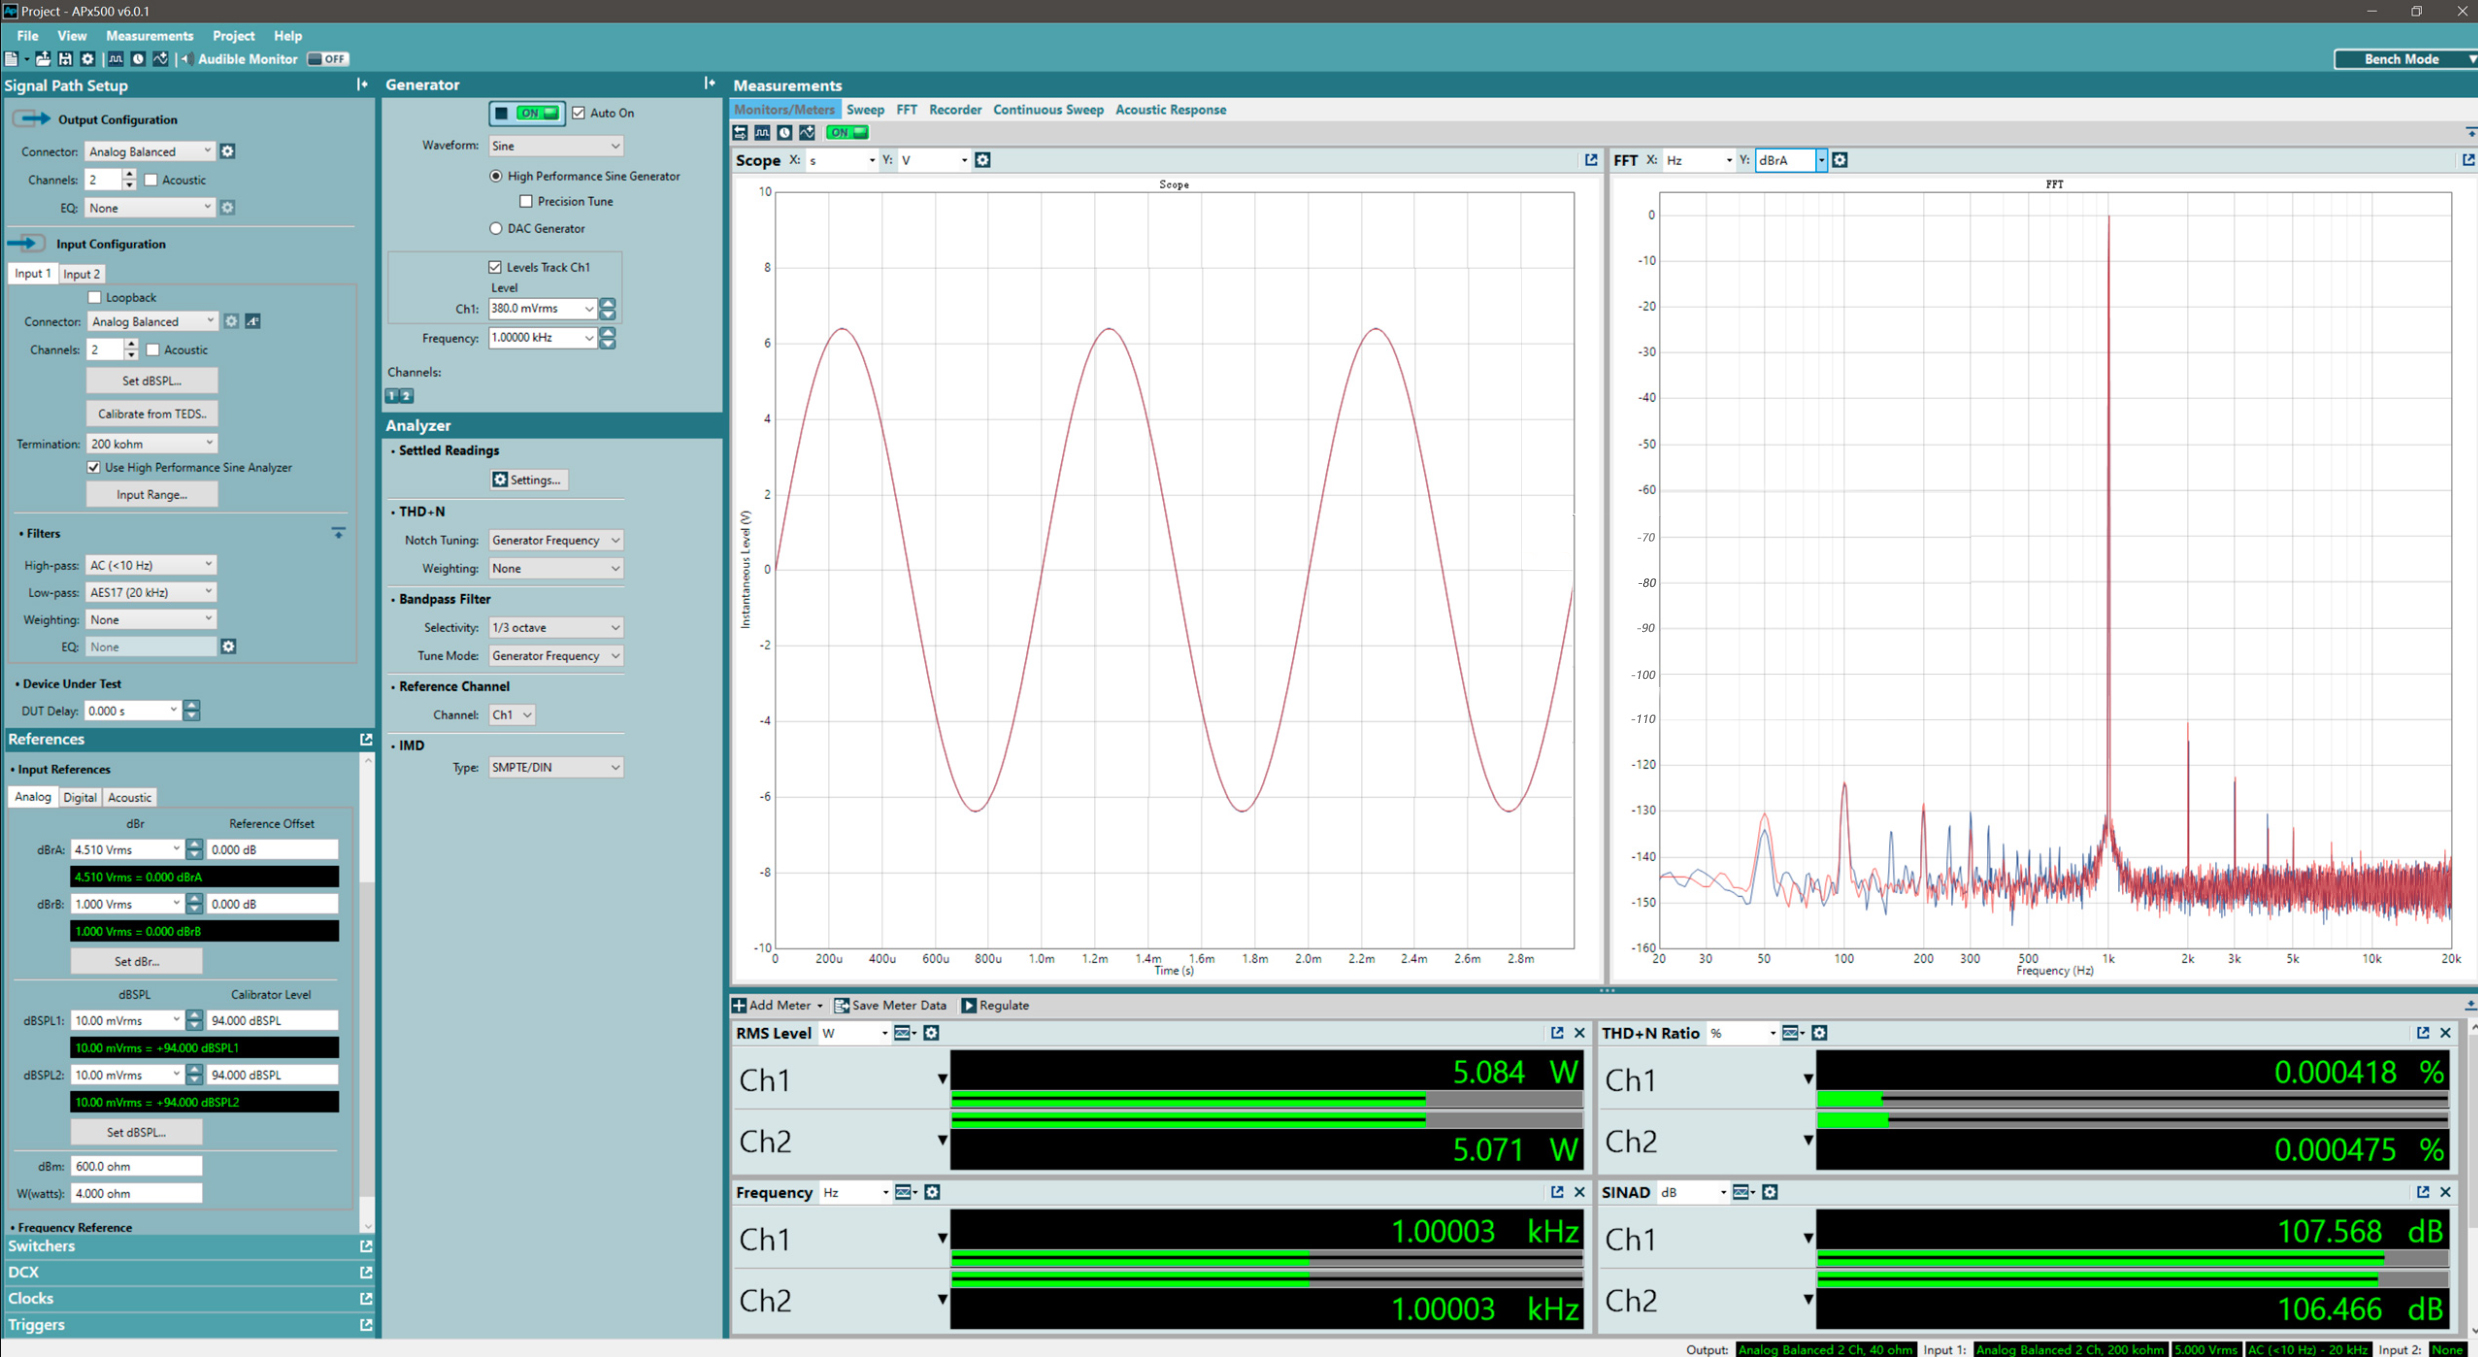Open the Termination 200 kohm dropdown
Image resolution: width=2478 pixels, height=1357 pixels.
coord(151,444)
